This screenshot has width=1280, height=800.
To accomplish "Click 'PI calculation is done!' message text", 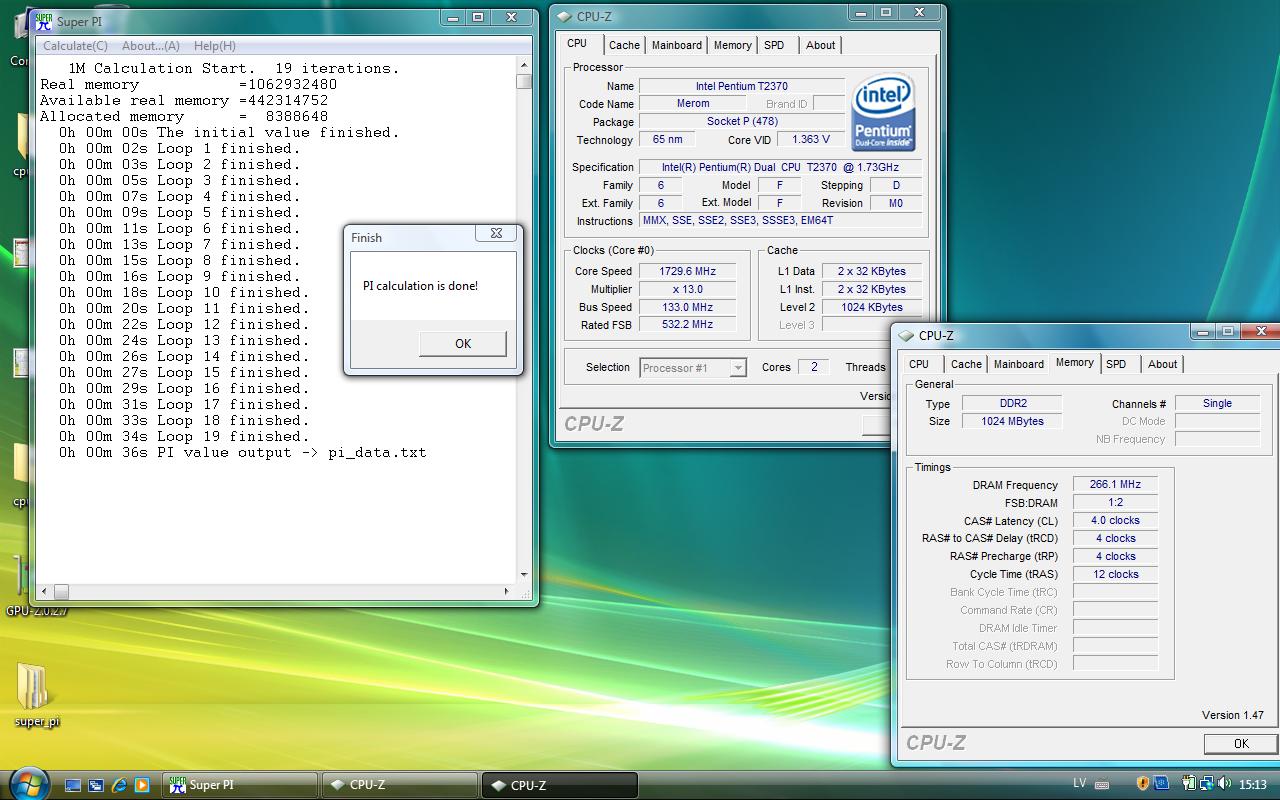I will (x=420, y=286).
